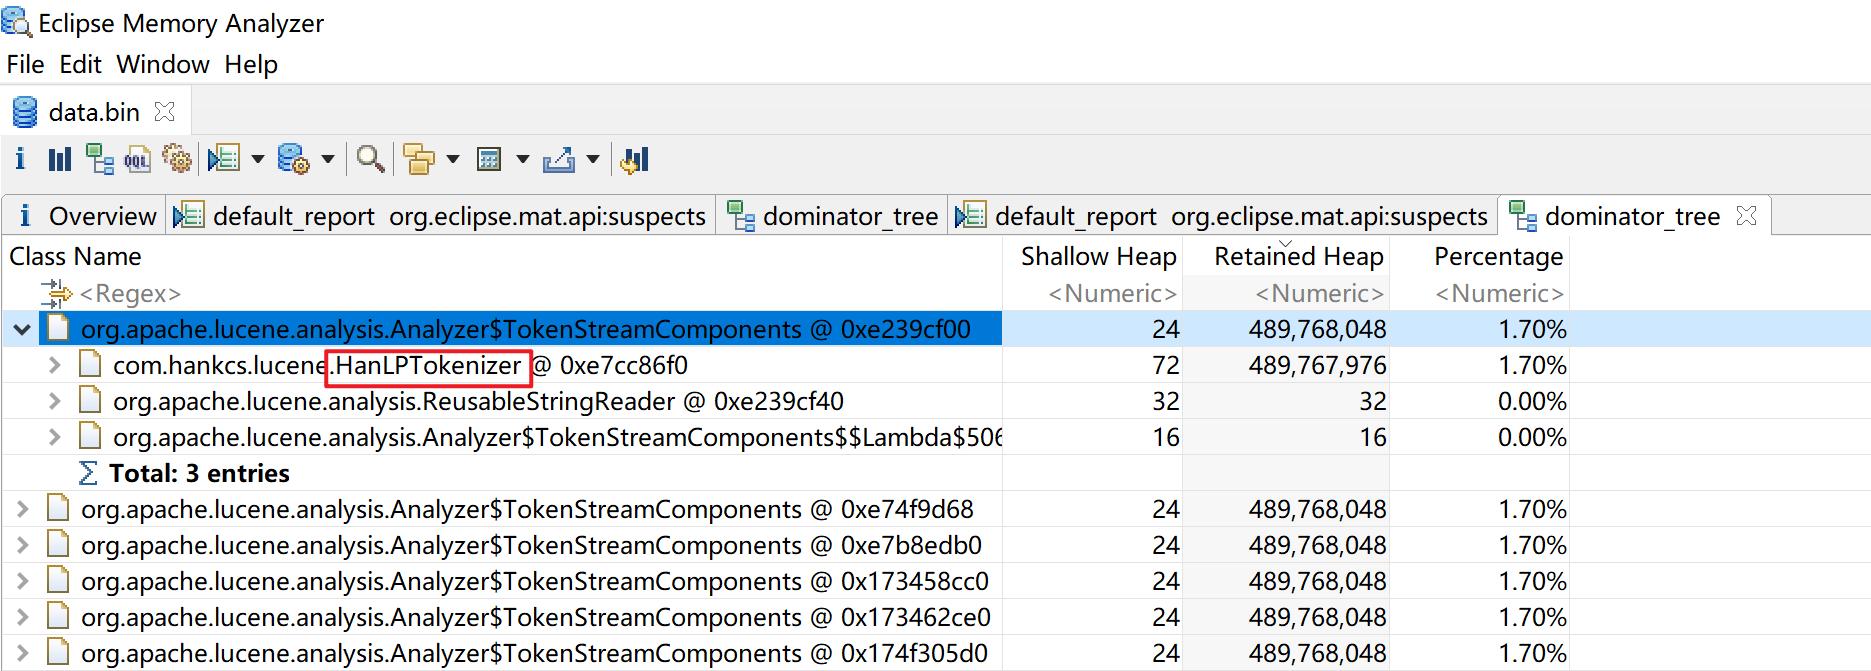
Task: Click the retained heap value 489,767,976
Action: pos(1317,366)
